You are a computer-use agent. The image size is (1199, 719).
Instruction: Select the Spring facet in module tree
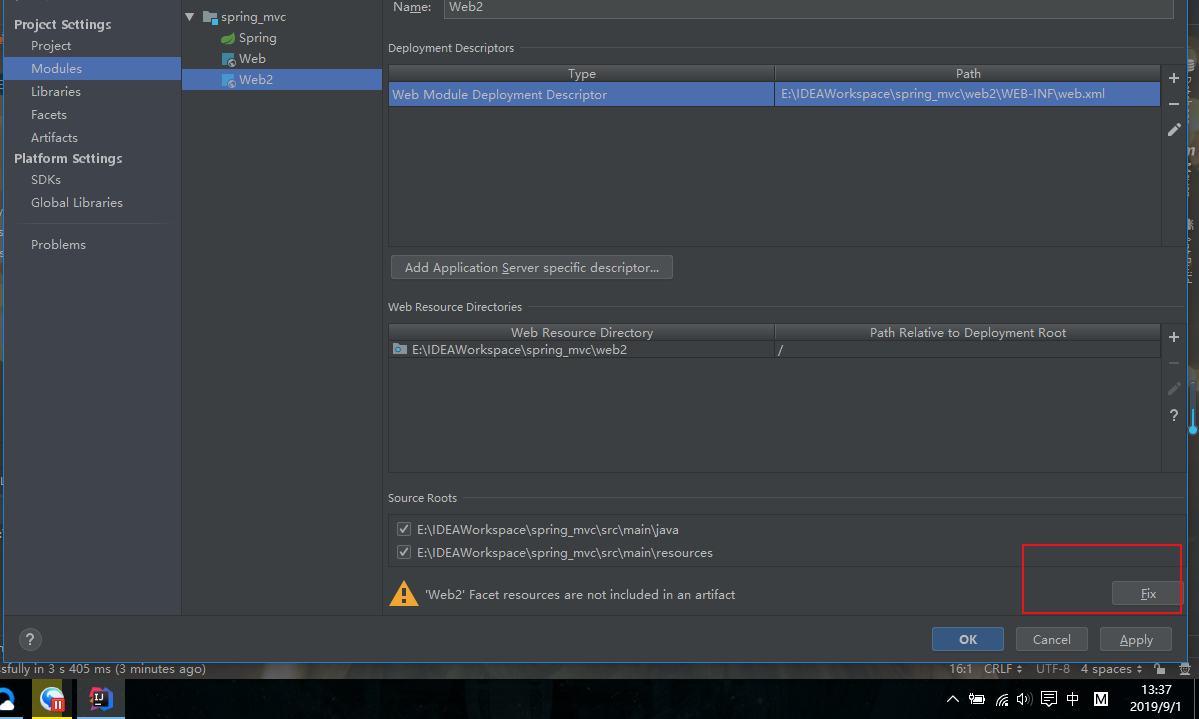click(x=258, y=38)
